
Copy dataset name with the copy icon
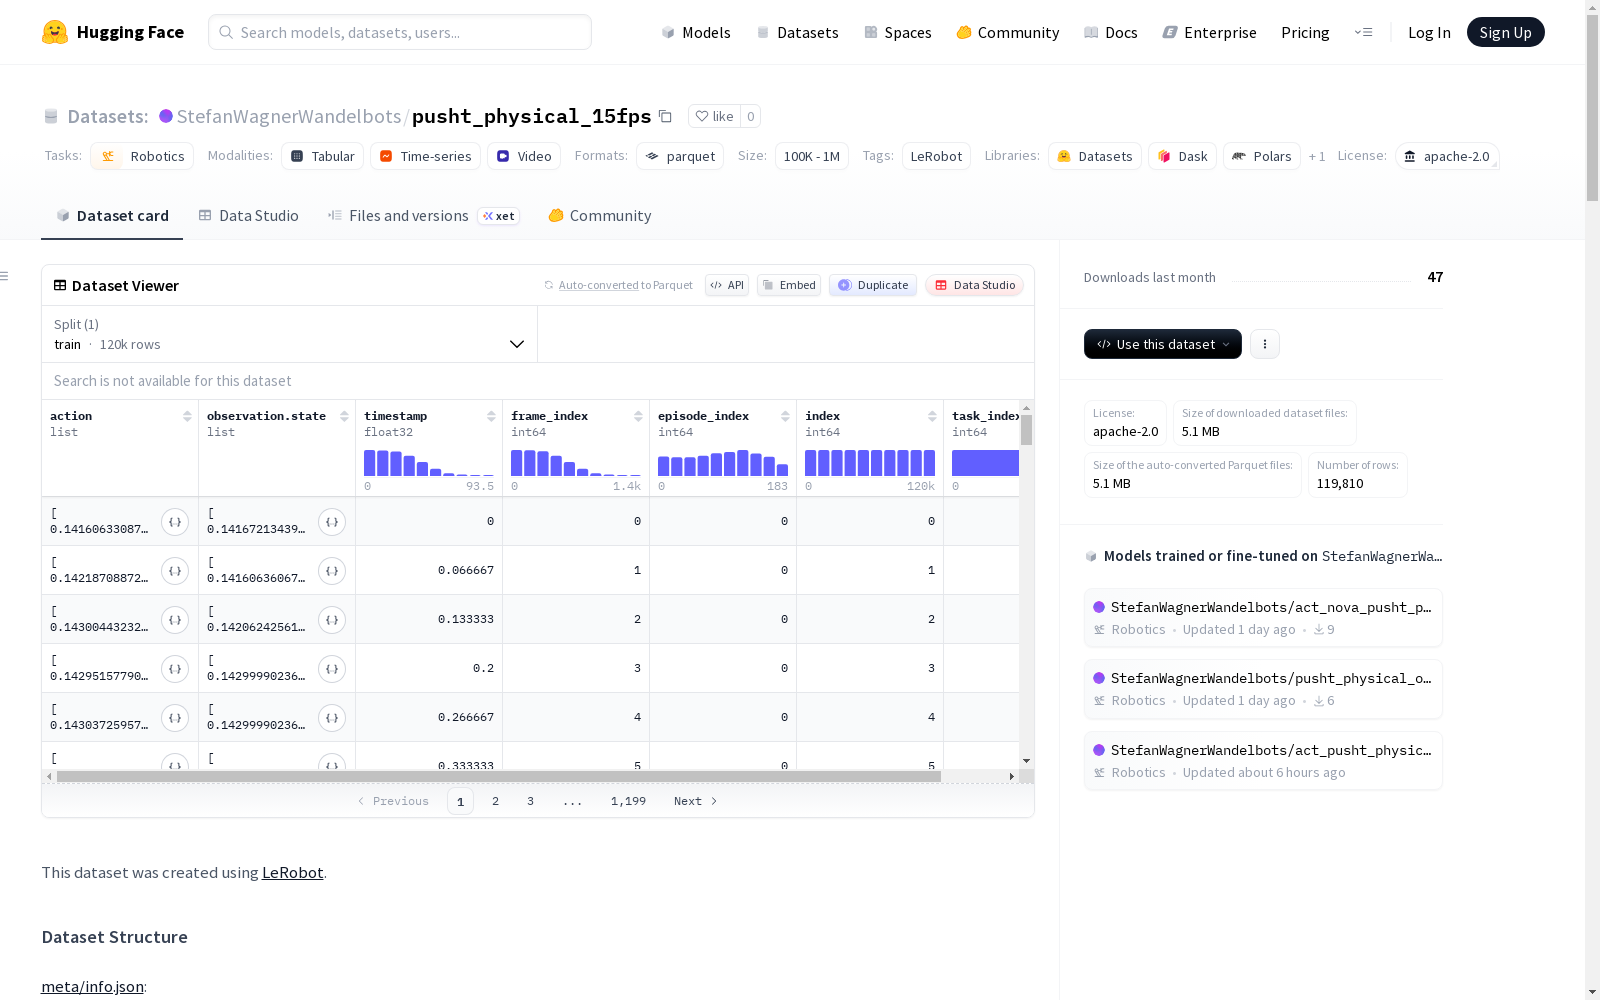click(665, 116)
